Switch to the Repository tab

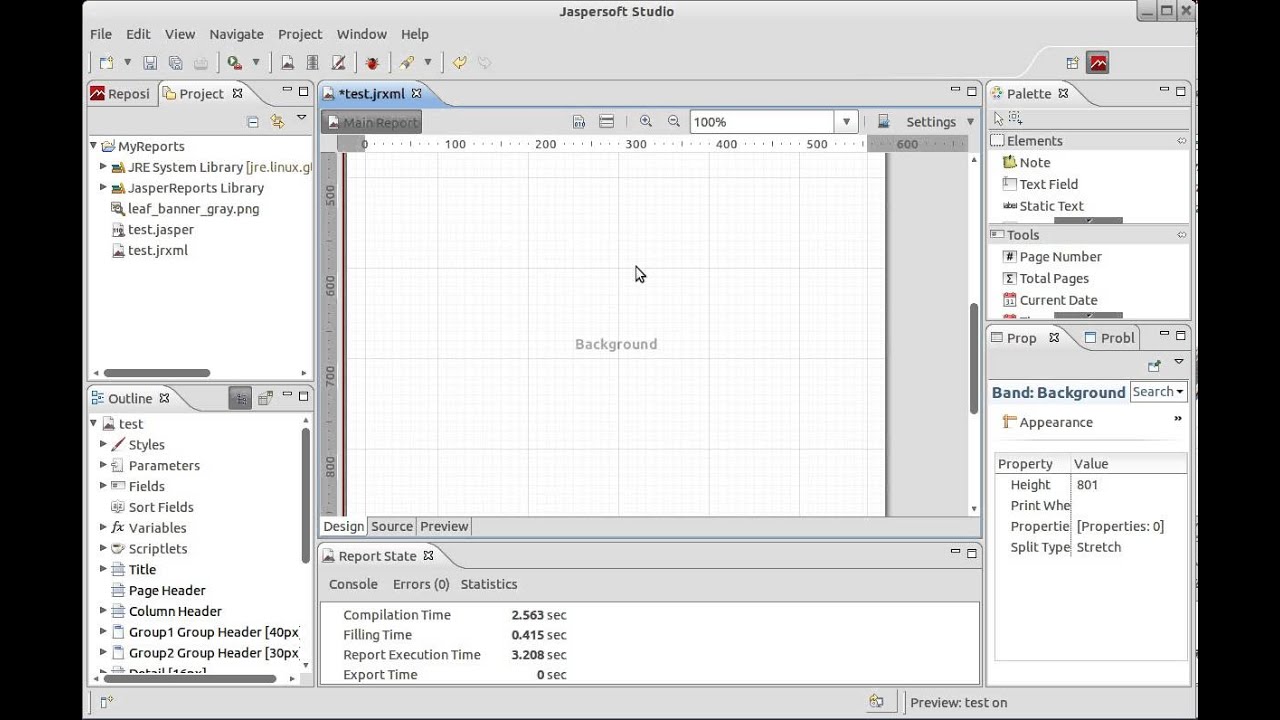tap(121, 93)
